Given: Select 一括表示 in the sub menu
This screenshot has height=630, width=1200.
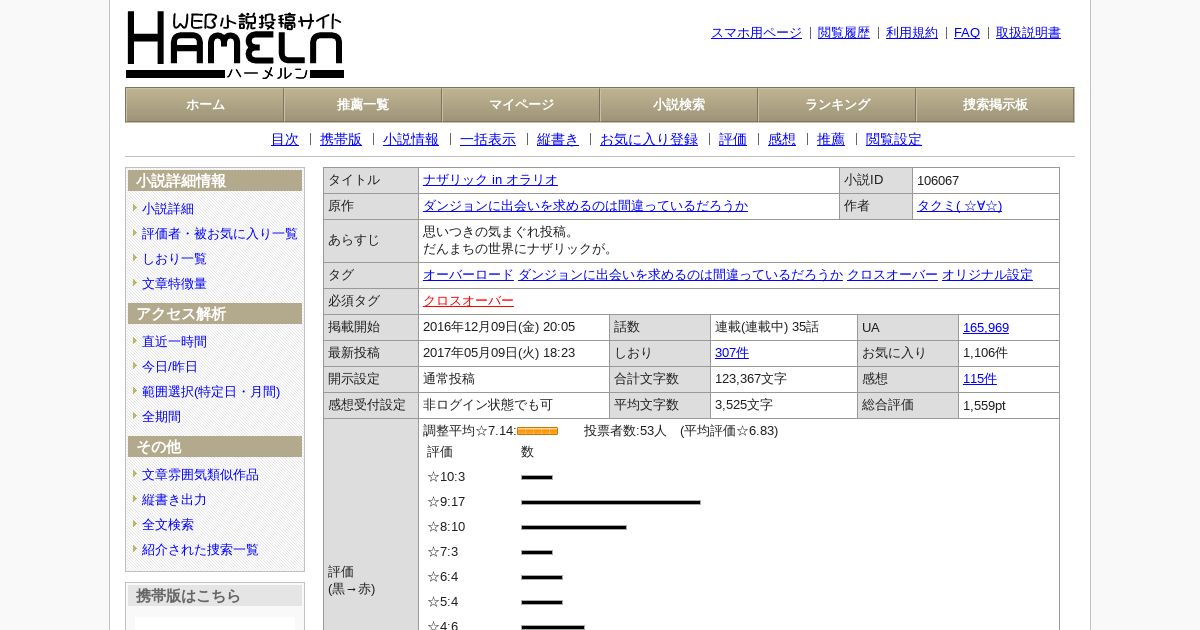Looking at the screenshot, I should point(488,140).
